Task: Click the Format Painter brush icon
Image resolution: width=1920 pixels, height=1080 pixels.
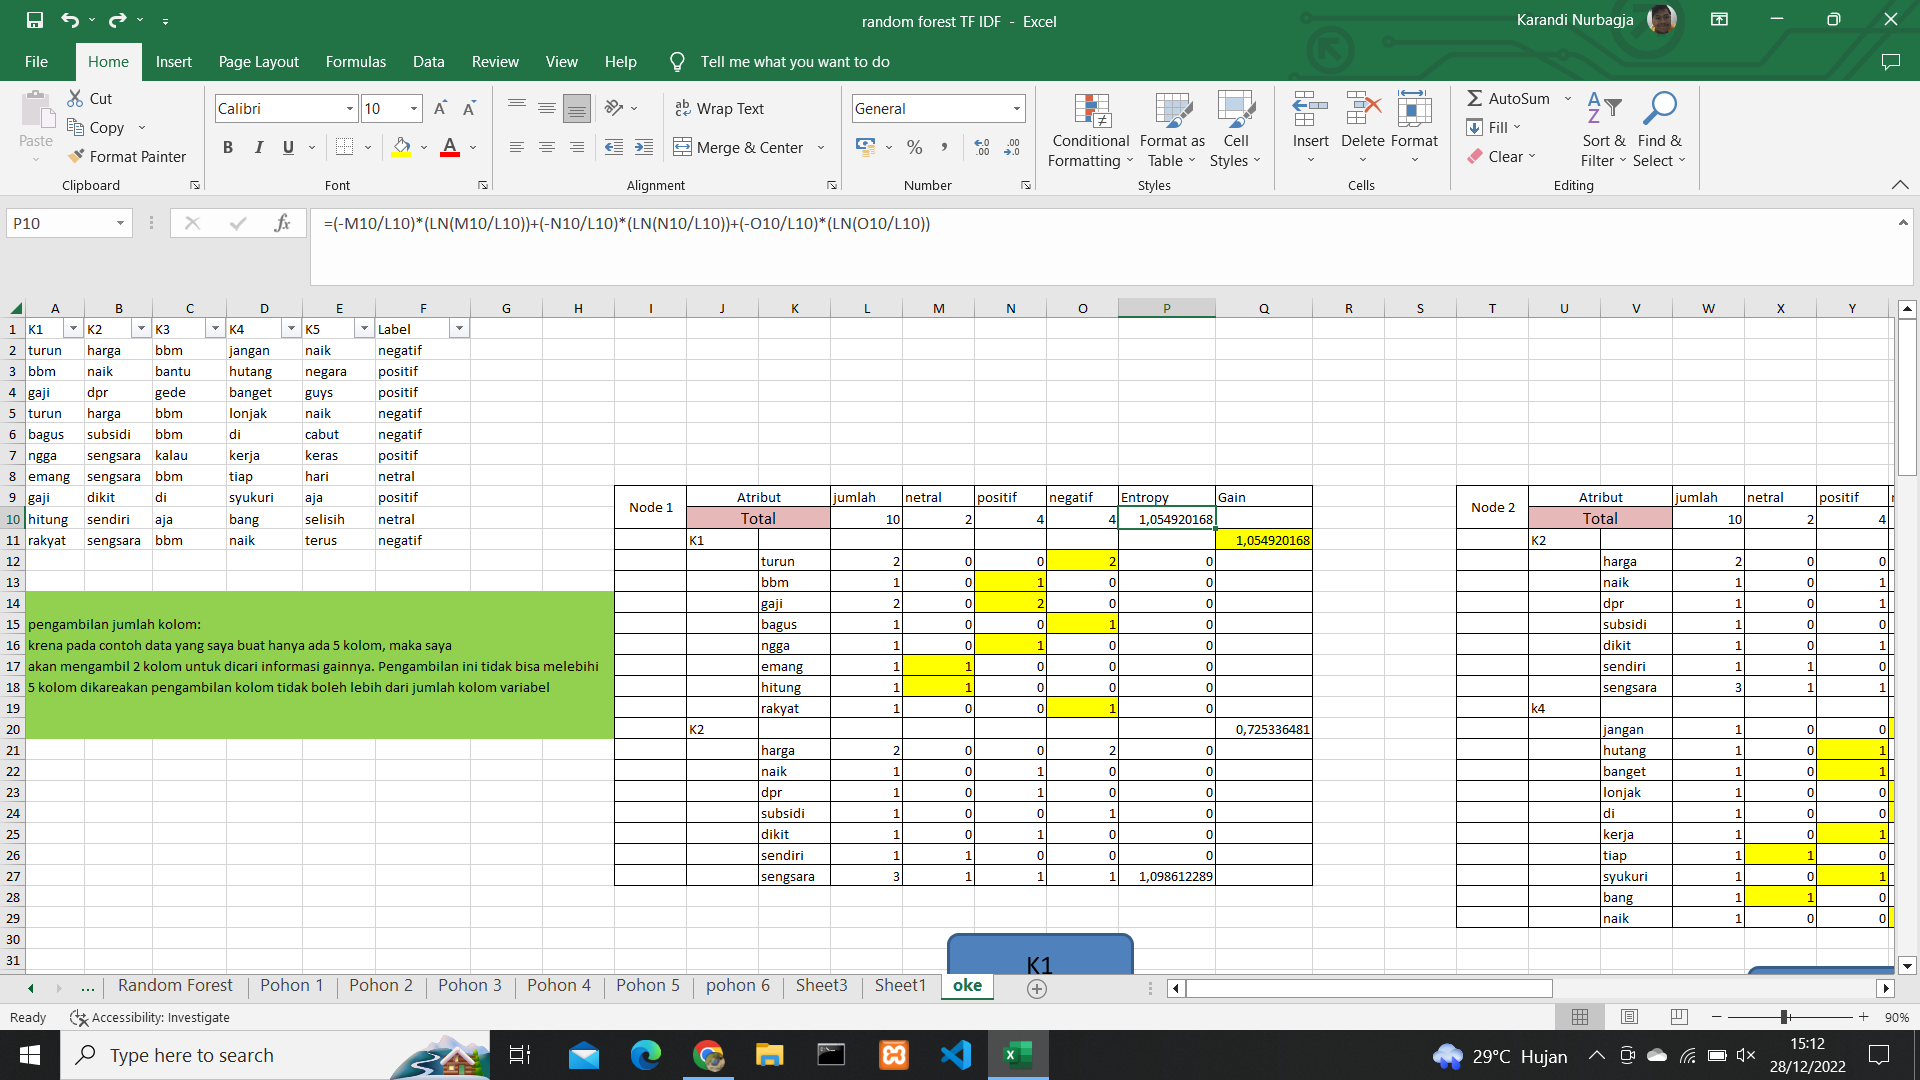Action: pos(76,156)
